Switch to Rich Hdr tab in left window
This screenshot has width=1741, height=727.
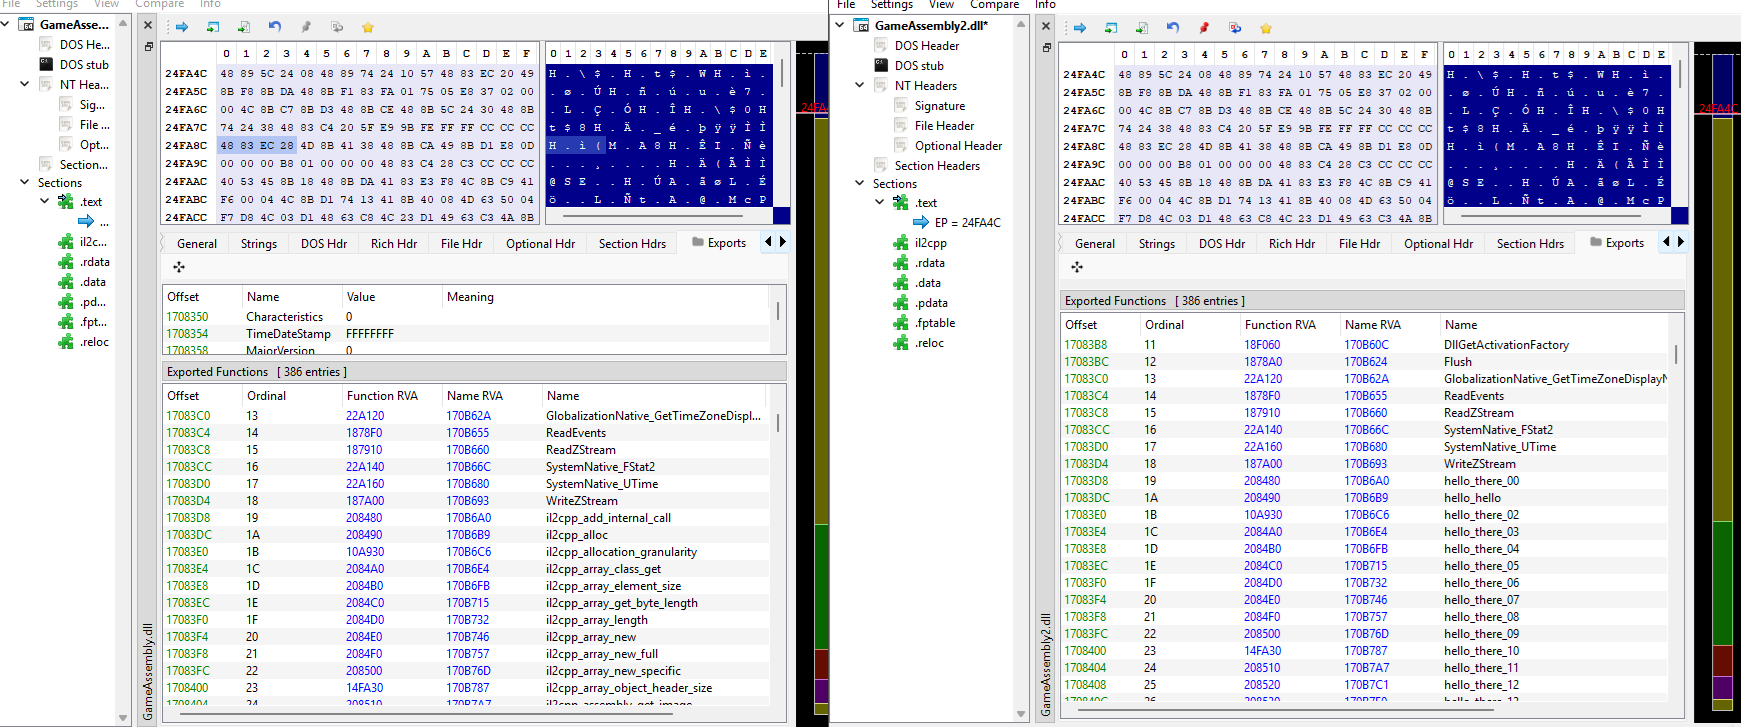(394, 243)
